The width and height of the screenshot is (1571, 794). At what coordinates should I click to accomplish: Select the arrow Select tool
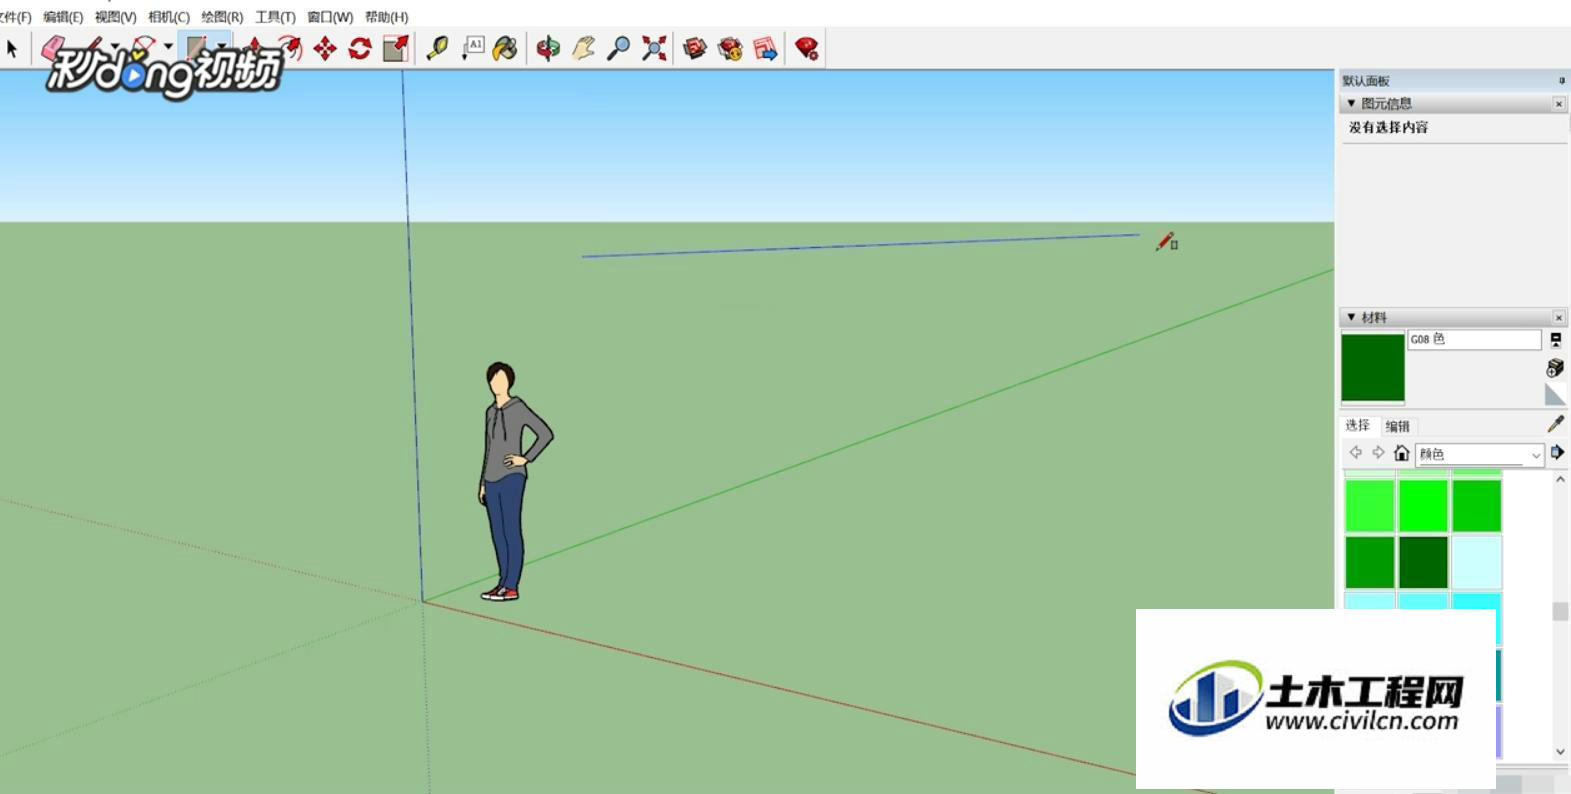12,48
